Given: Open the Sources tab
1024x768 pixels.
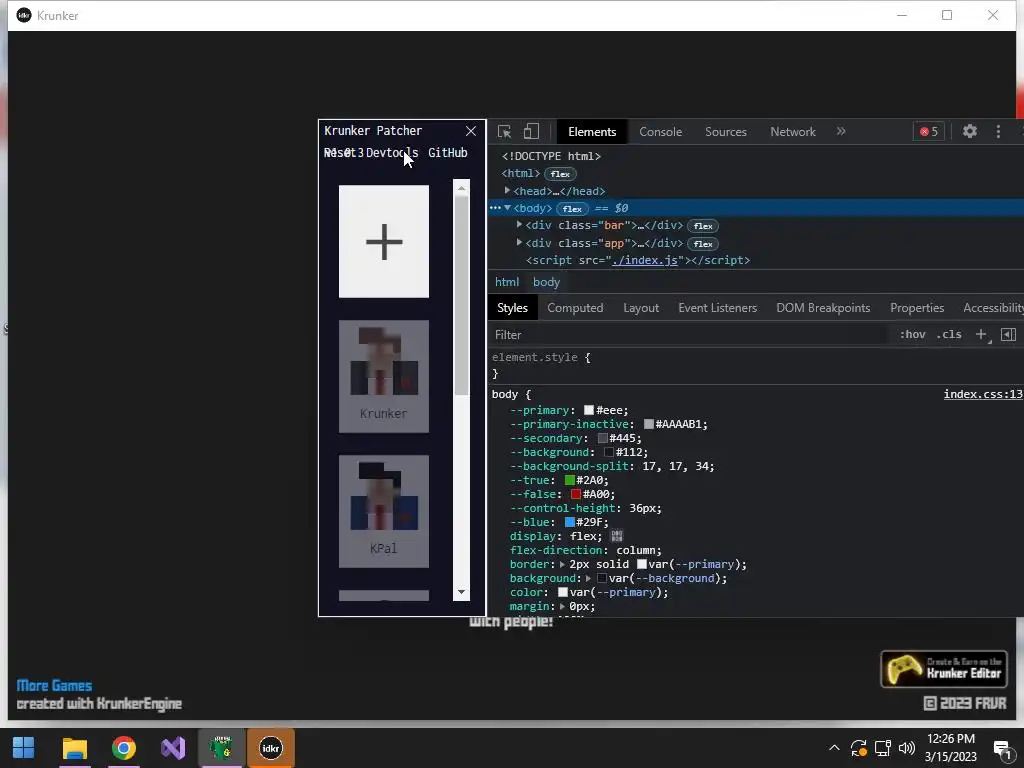Looking at the screenshot, I should click(x=726, y=131).
